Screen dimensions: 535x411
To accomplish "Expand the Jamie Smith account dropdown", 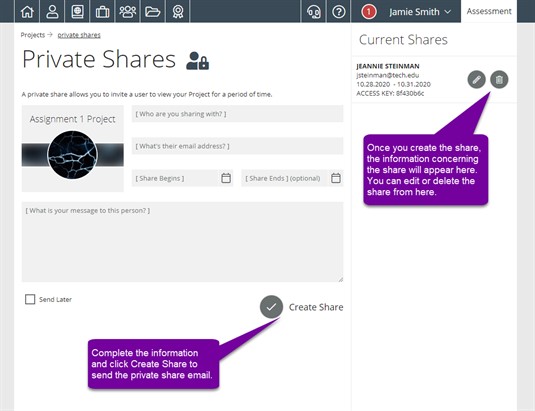I will (x=420, y=12).
